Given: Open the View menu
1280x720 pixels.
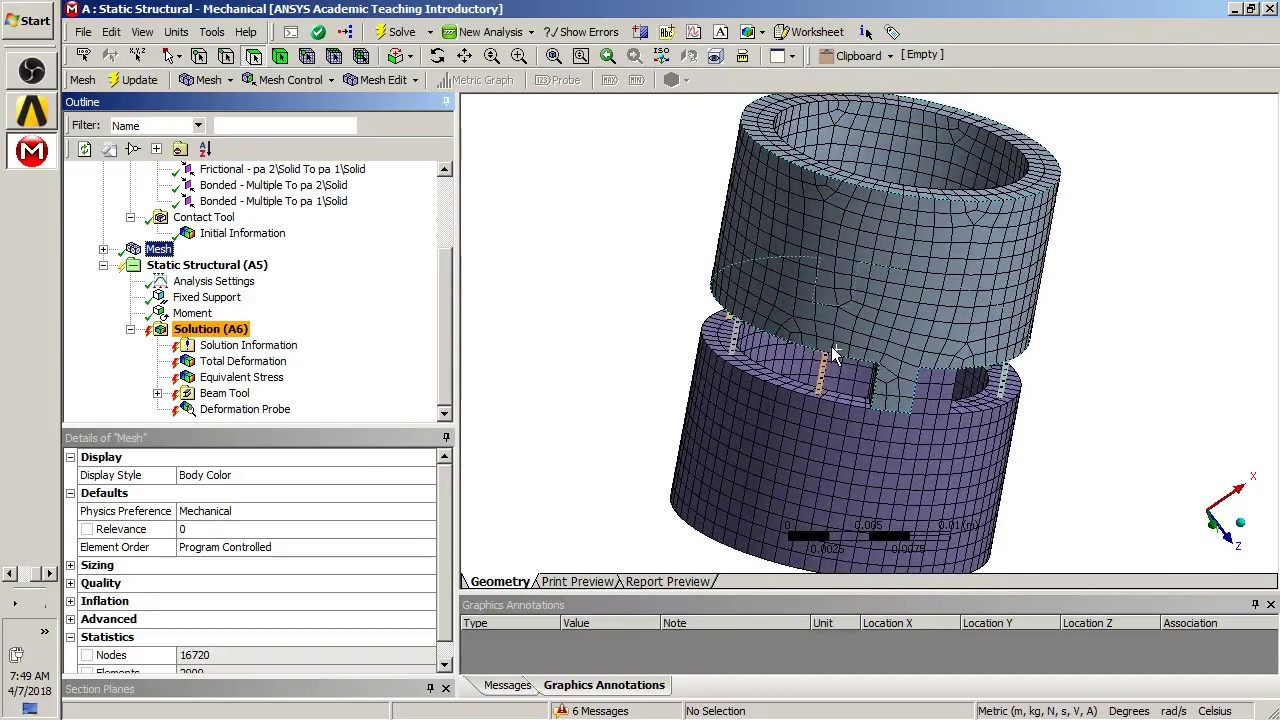Looking at the screenshot, I should click(x=143, y=32).
